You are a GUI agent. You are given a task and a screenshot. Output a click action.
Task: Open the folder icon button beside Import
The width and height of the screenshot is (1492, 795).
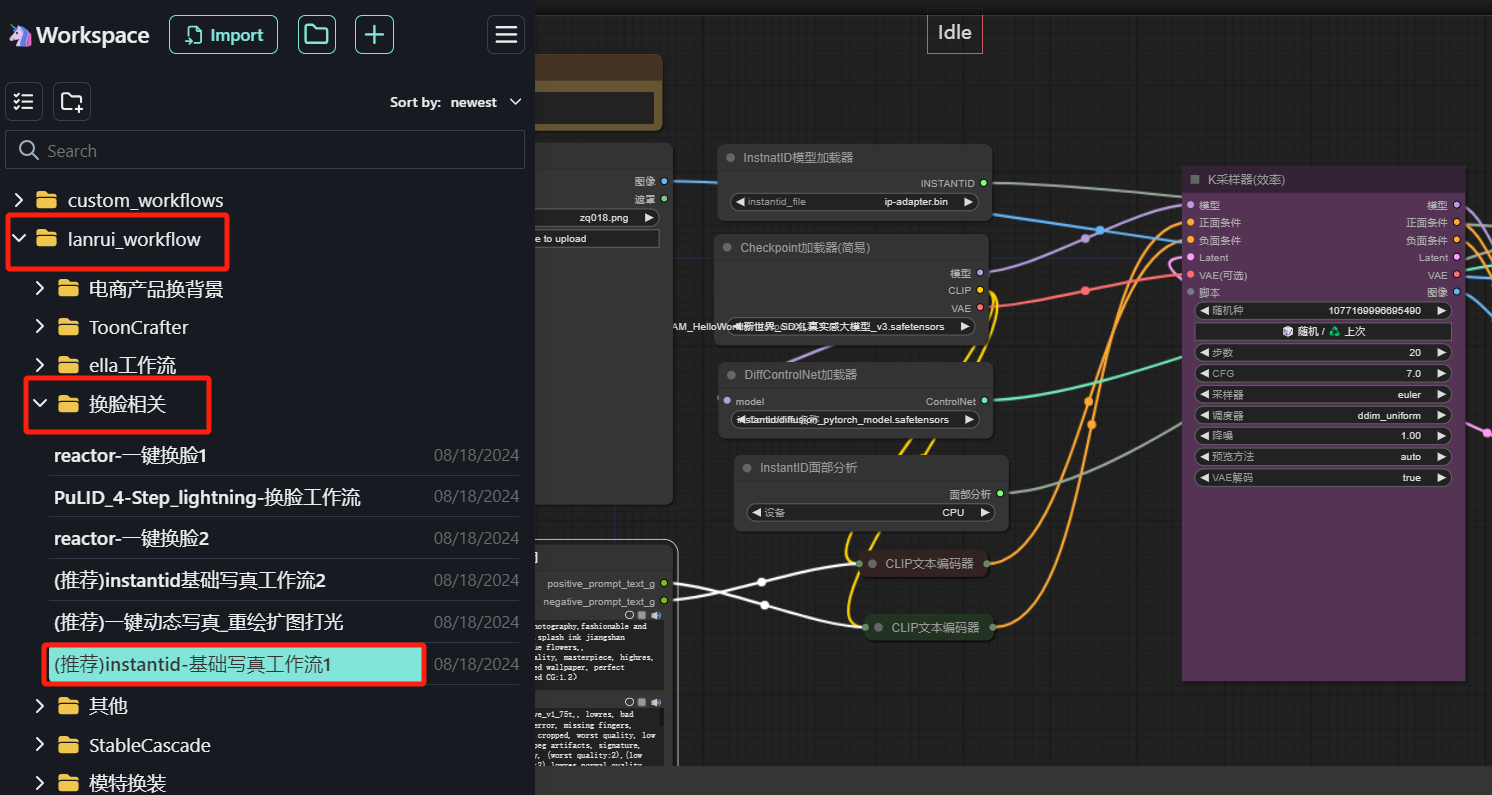316,35
